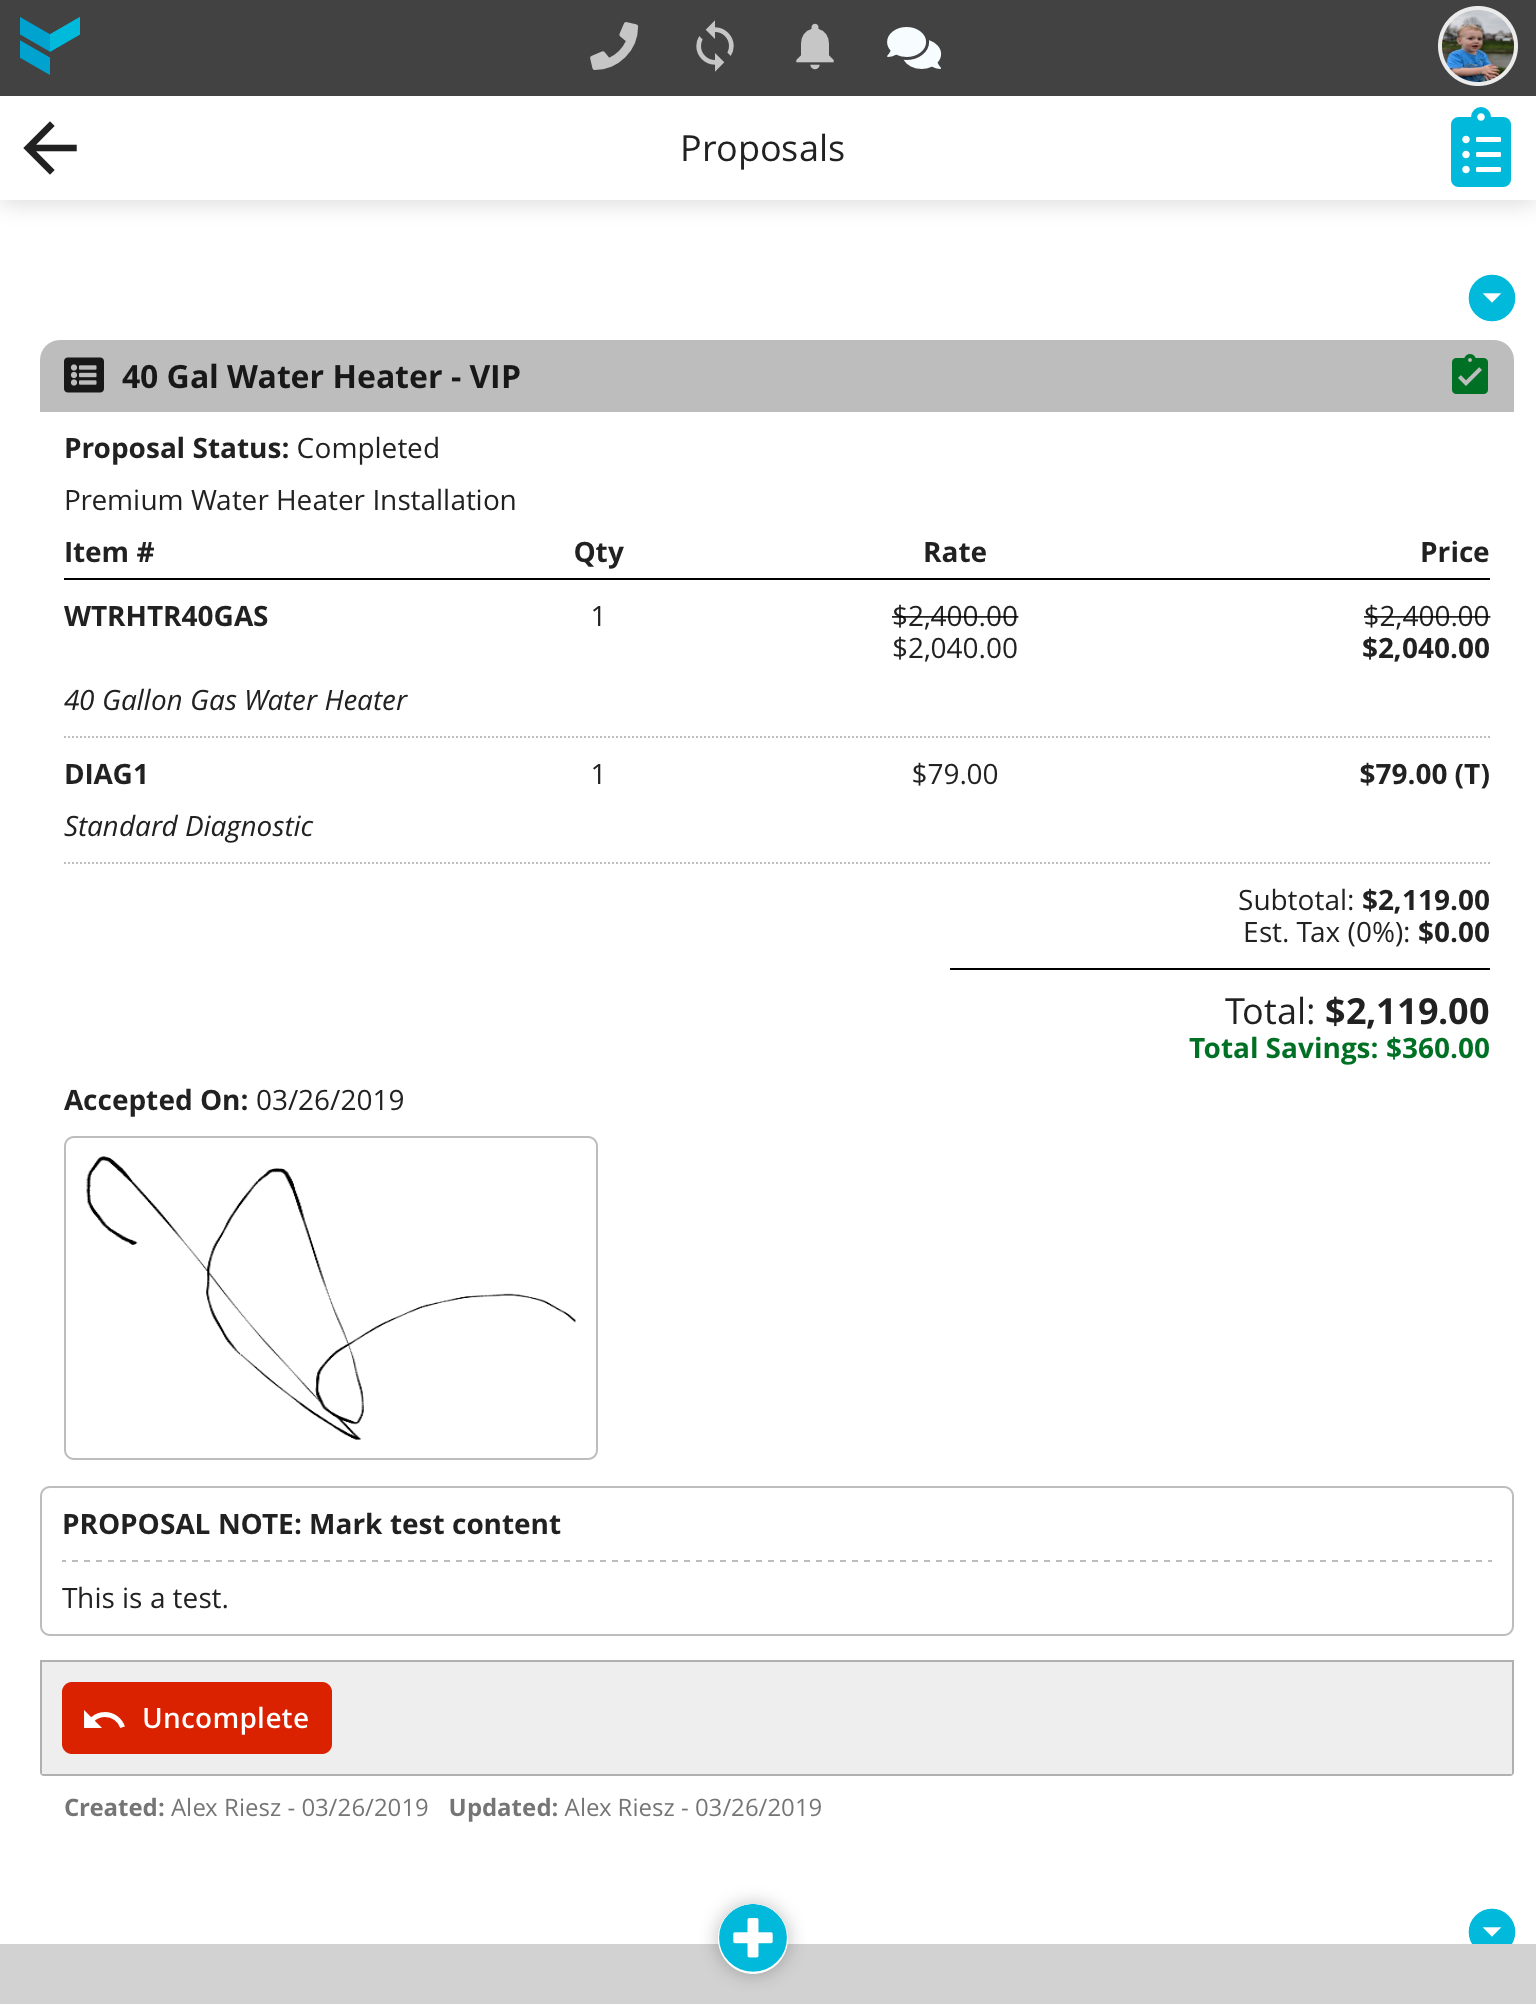Go back with the arrow
This screenshot has height=2004, width=1536.
[x=50, y=148]
